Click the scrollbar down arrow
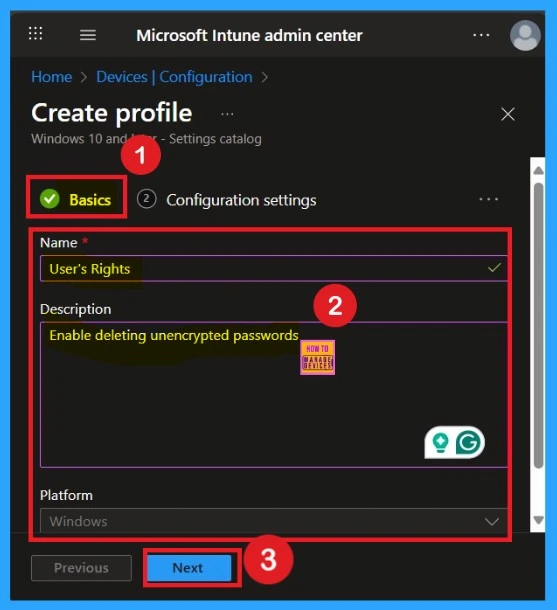557x610 pixels. (x=538, y=520)
